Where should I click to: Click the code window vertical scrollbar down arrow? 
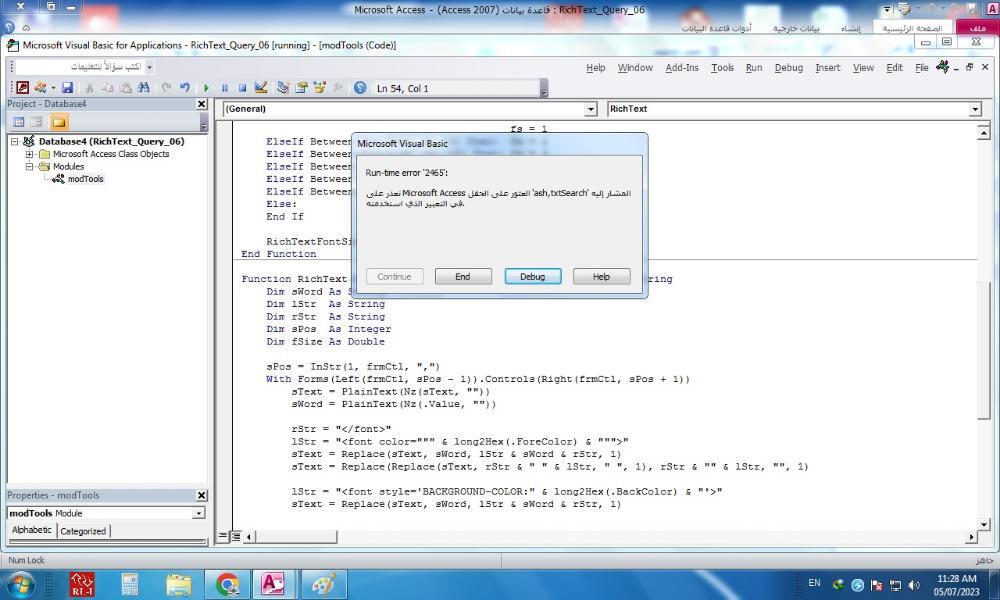(x=983, y=523)
